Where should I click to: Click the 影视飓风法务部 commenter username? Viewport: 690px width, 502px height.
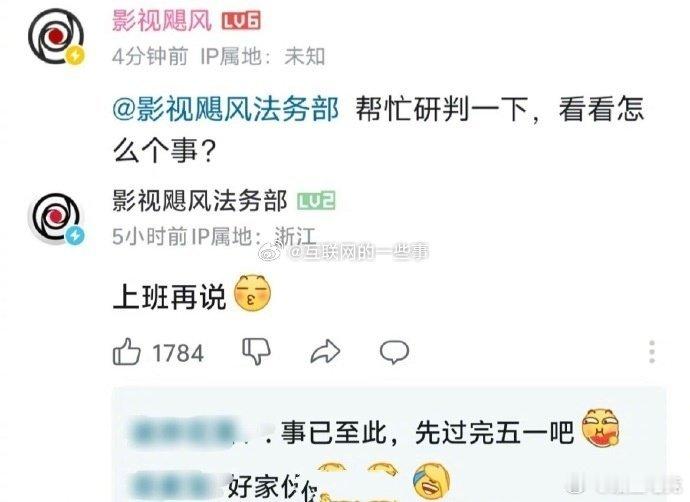coord(200,201)
